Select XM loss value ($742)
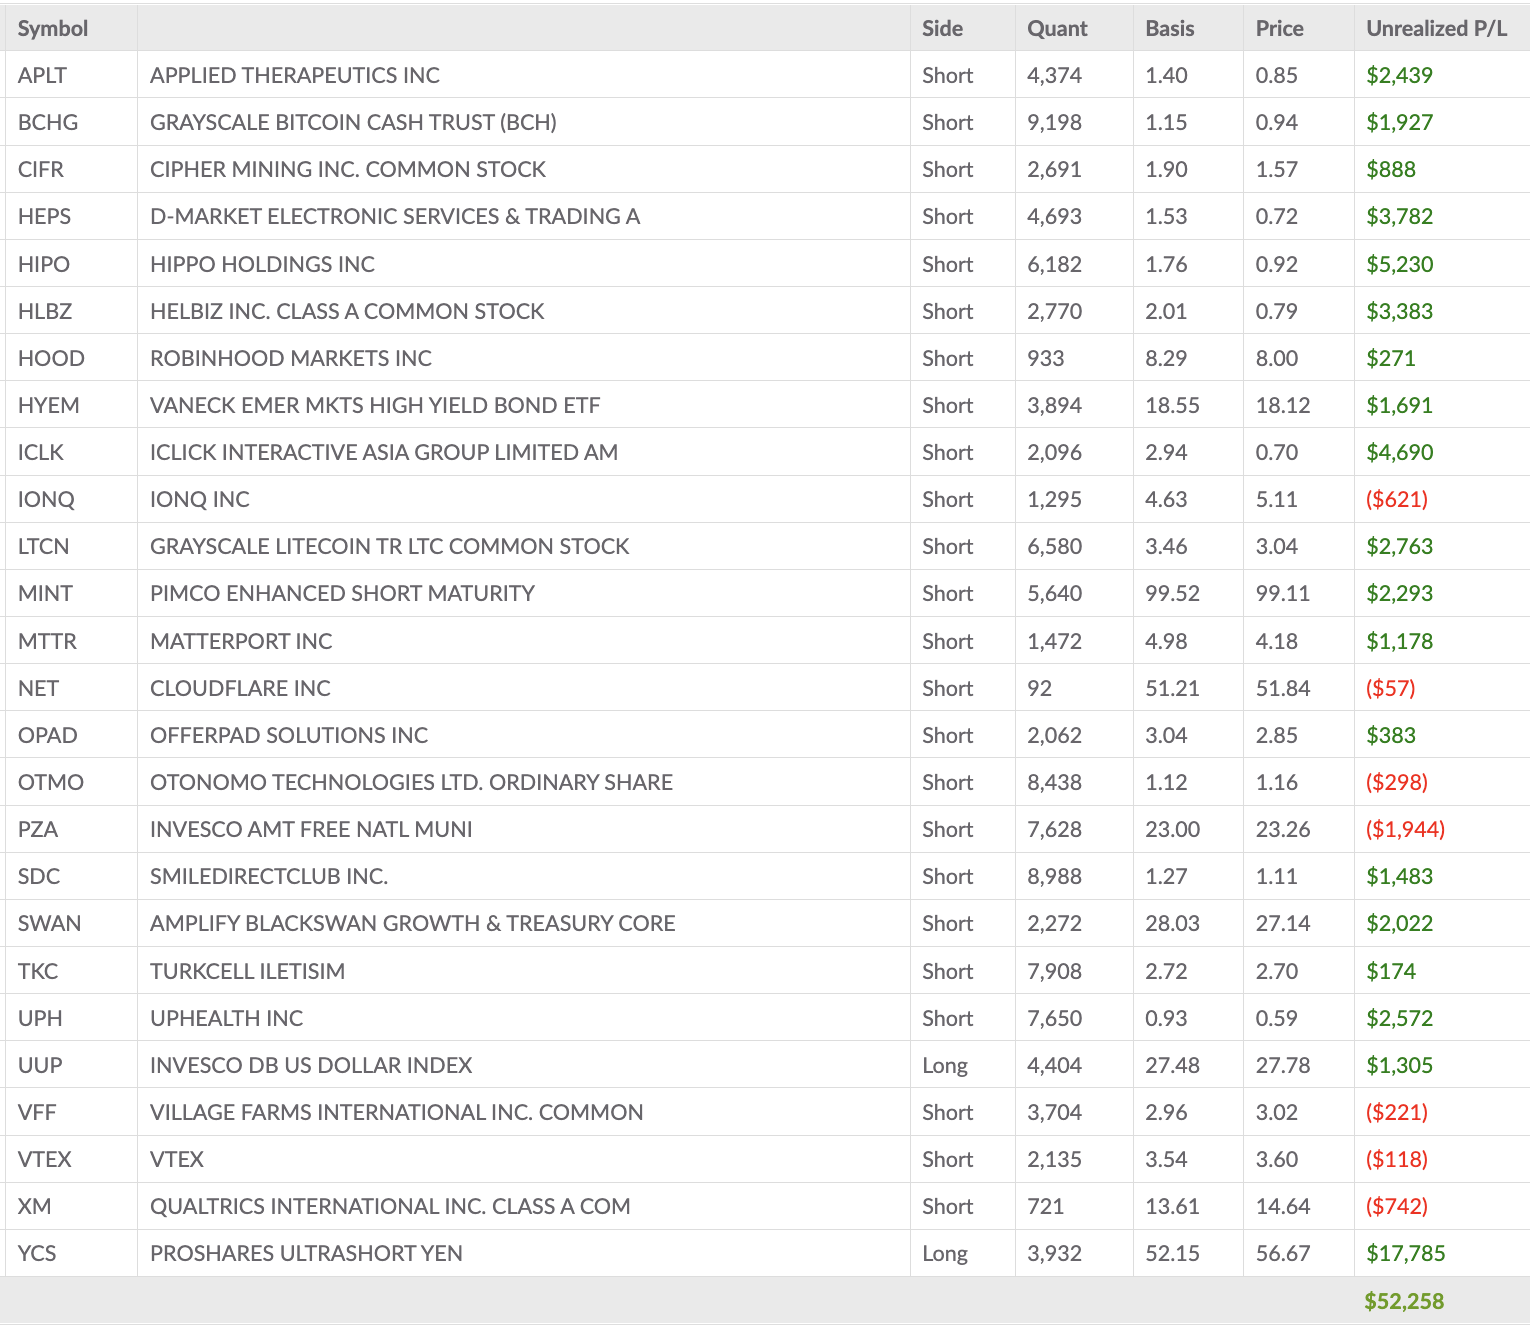The height and width of the screenshot is (1332, 1530). [1397, 1206]
